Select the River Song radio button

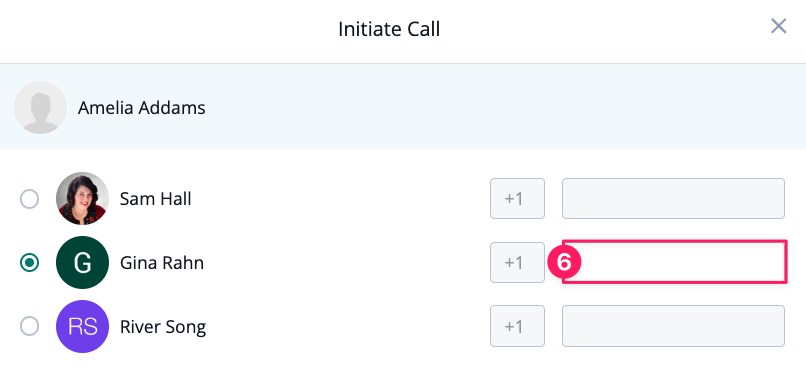29,326
